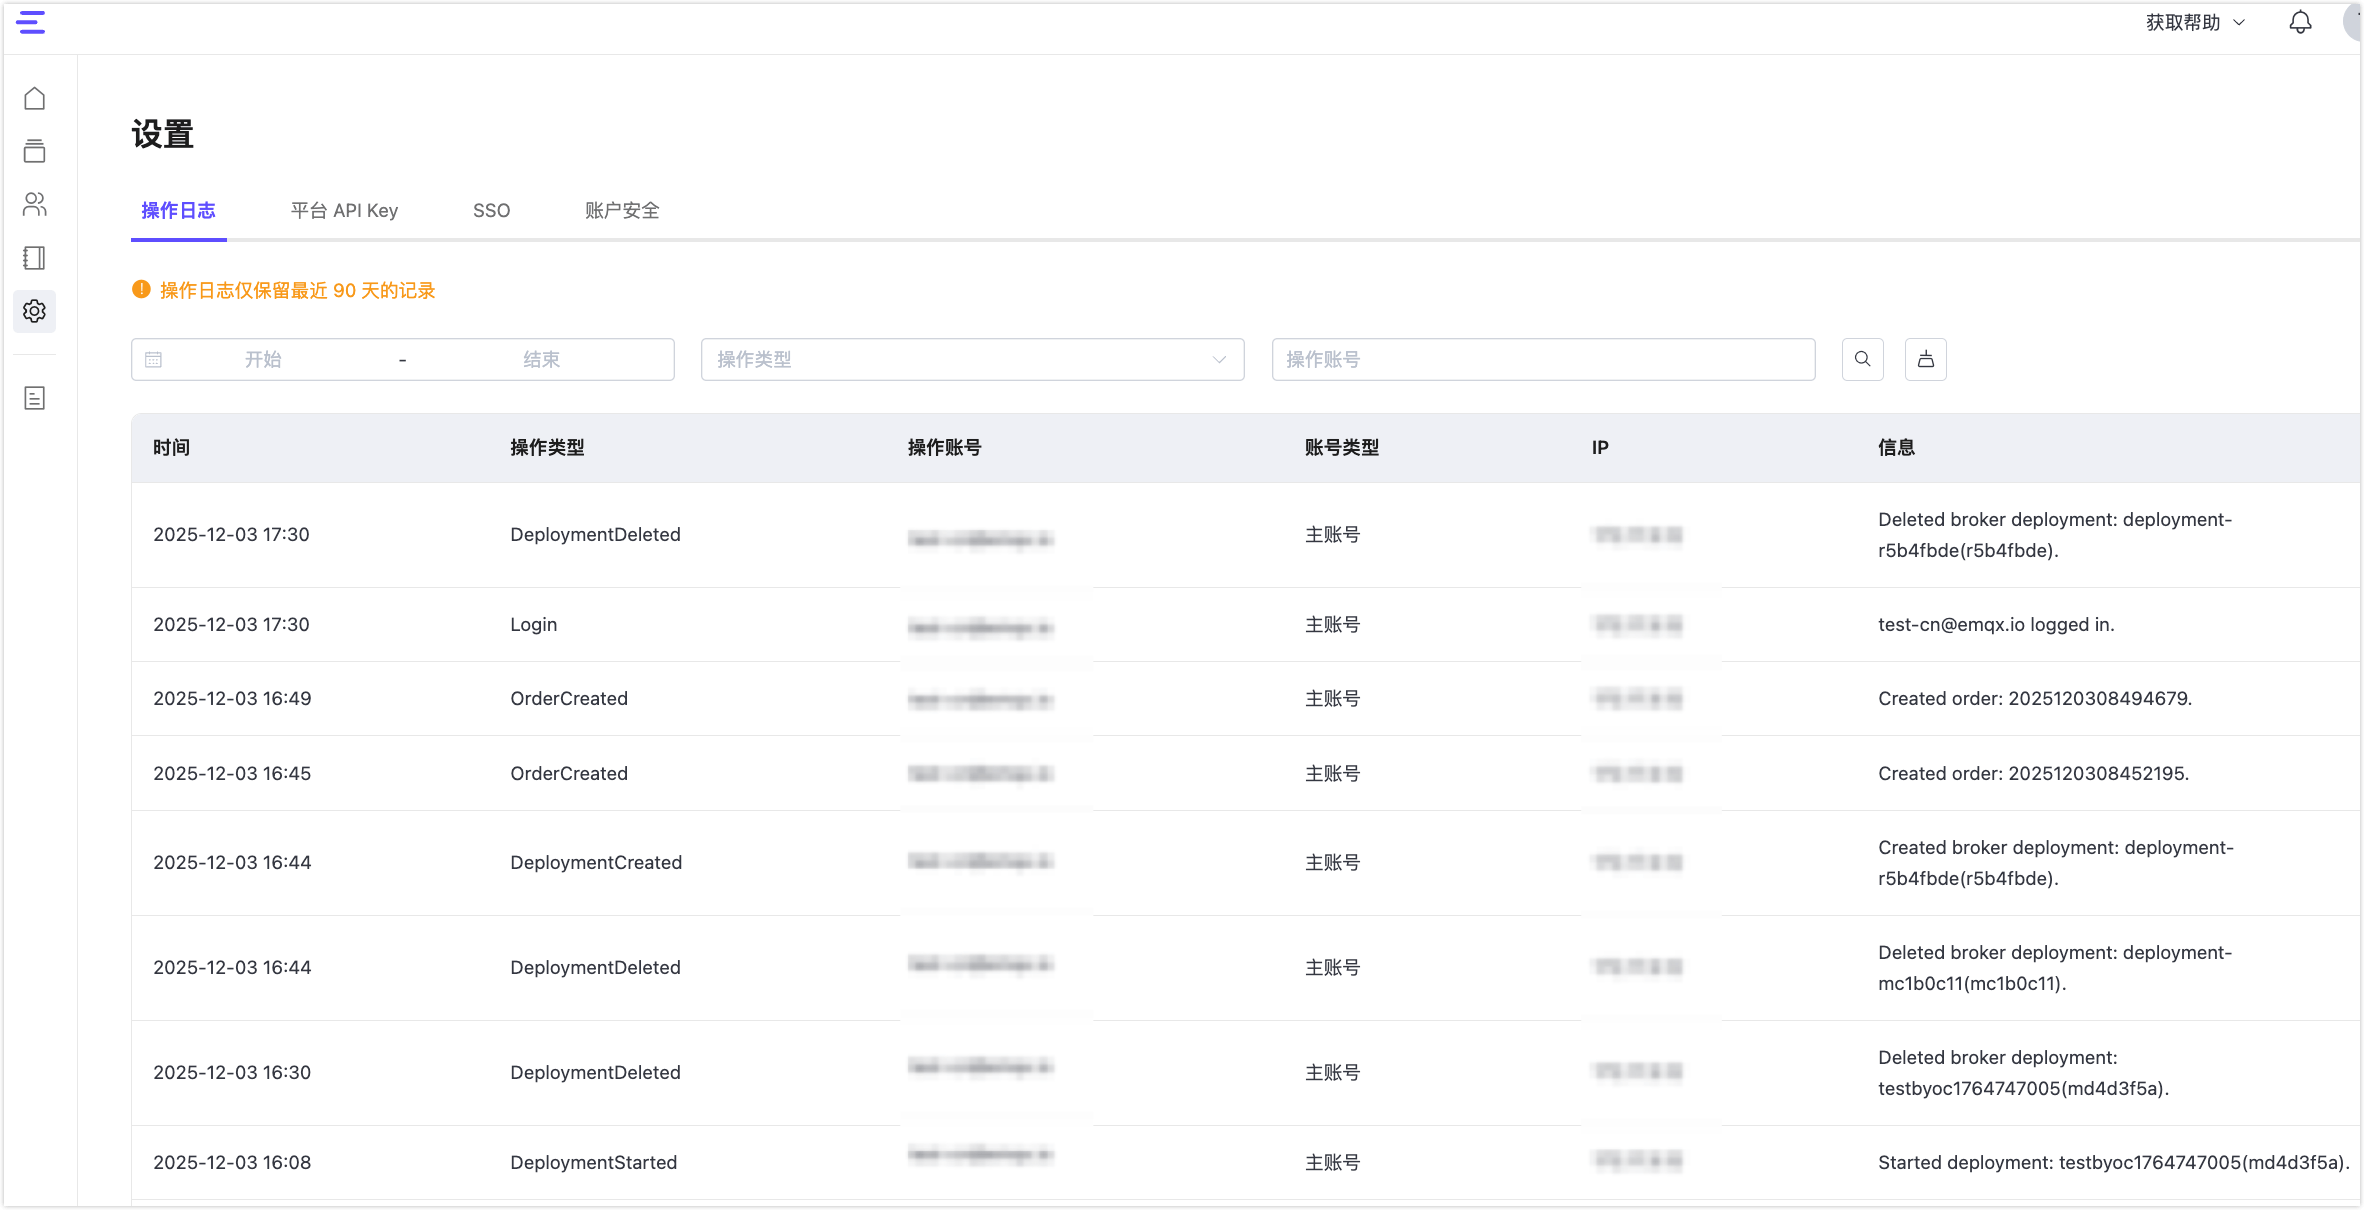Viewport: 2364px width, 1210px height.
Task: Click the 开始 date field
Action: [x=264, y=359]
